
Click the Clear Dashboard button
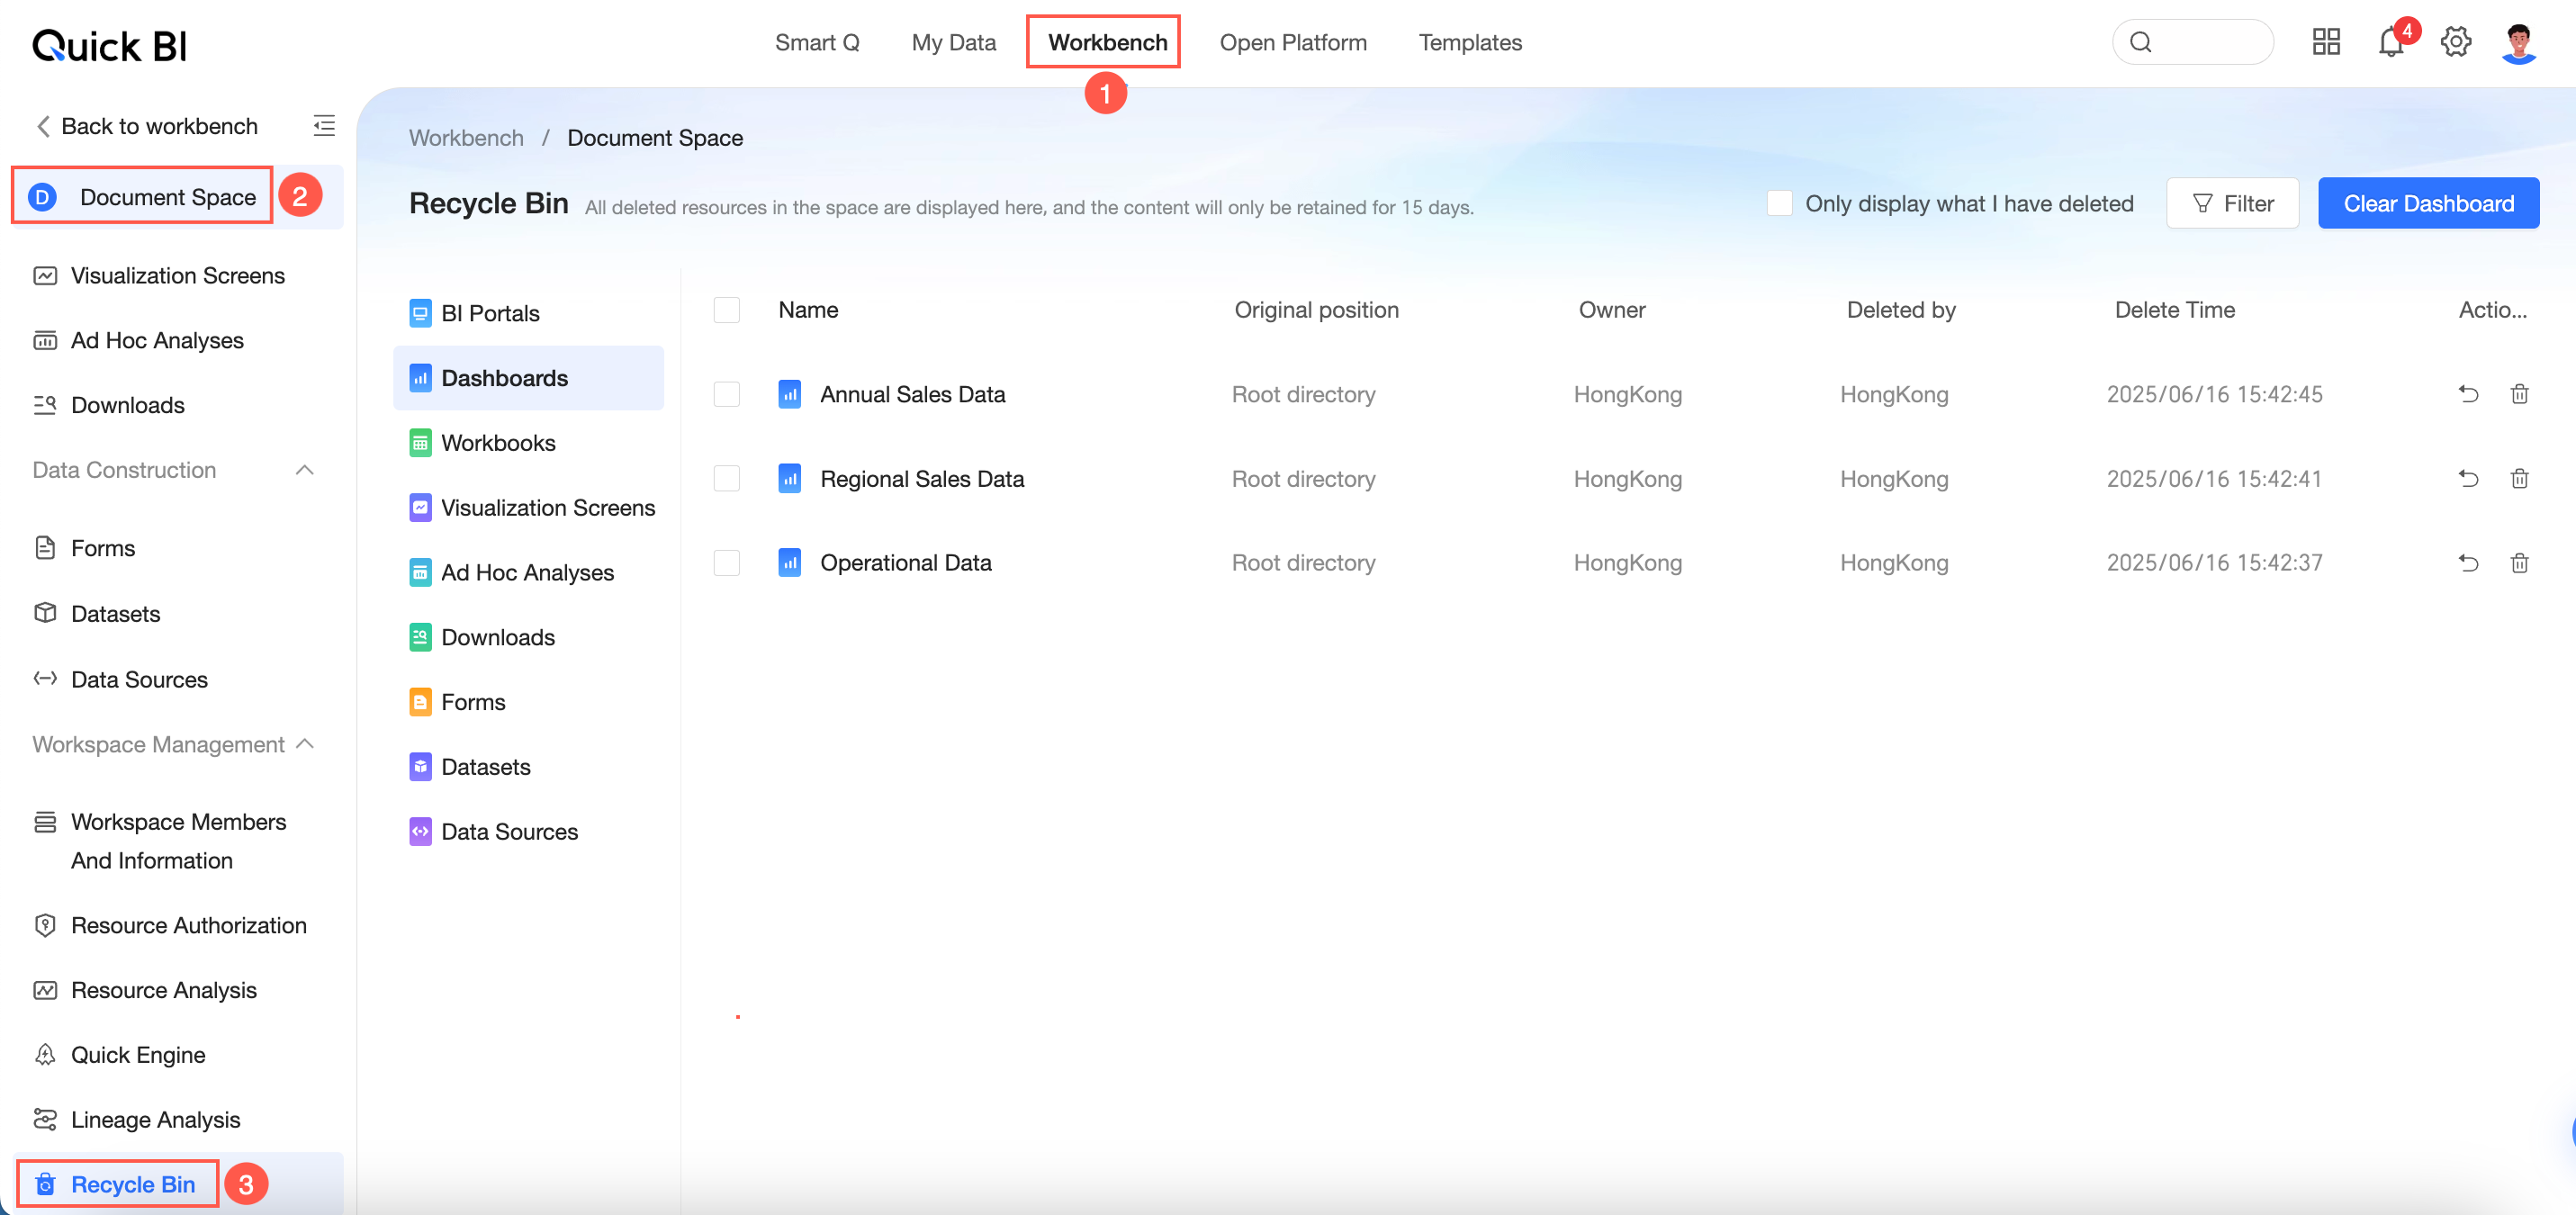tap(2428, 203)
